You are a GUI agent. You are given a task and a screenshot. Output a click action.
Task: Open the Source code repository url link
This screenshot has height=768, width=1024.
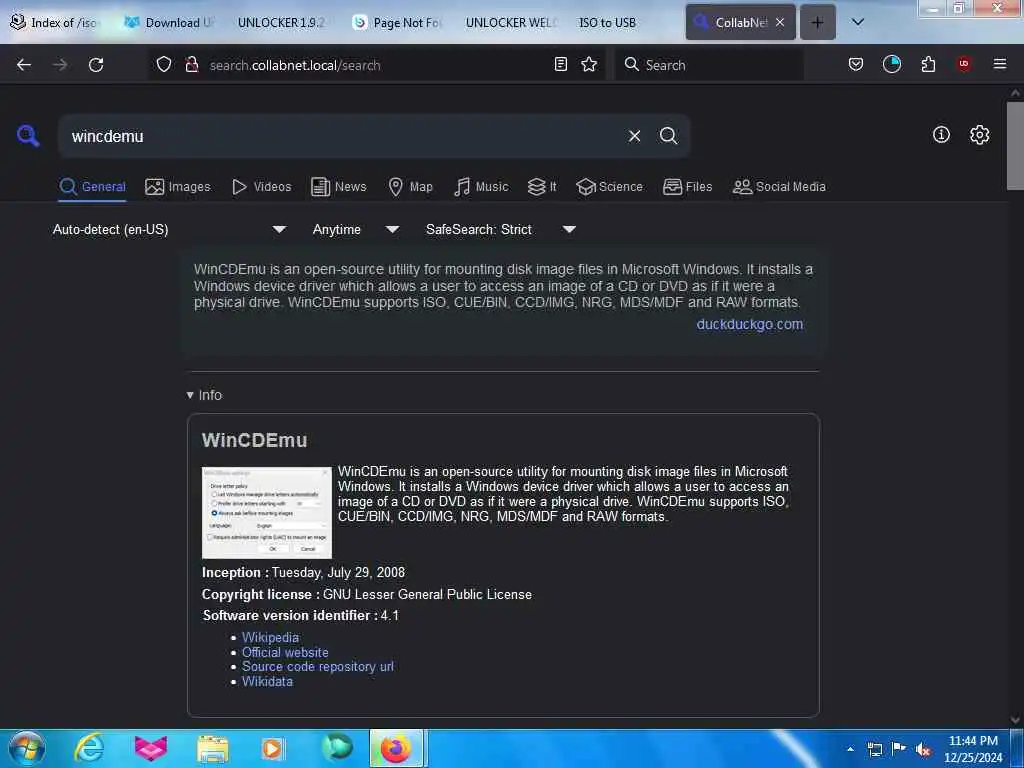318,666
